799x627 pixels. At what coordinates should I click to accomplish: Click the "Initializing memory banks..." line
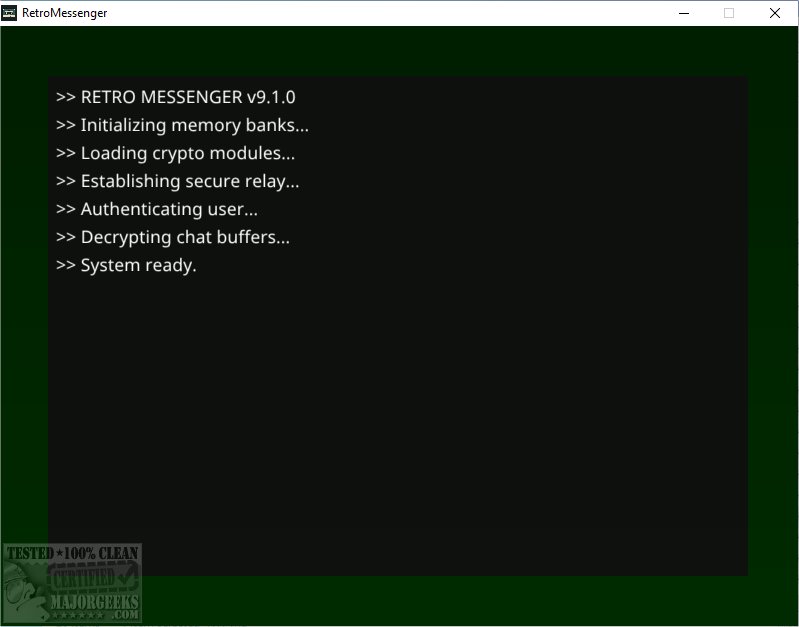tap(194, 125)
